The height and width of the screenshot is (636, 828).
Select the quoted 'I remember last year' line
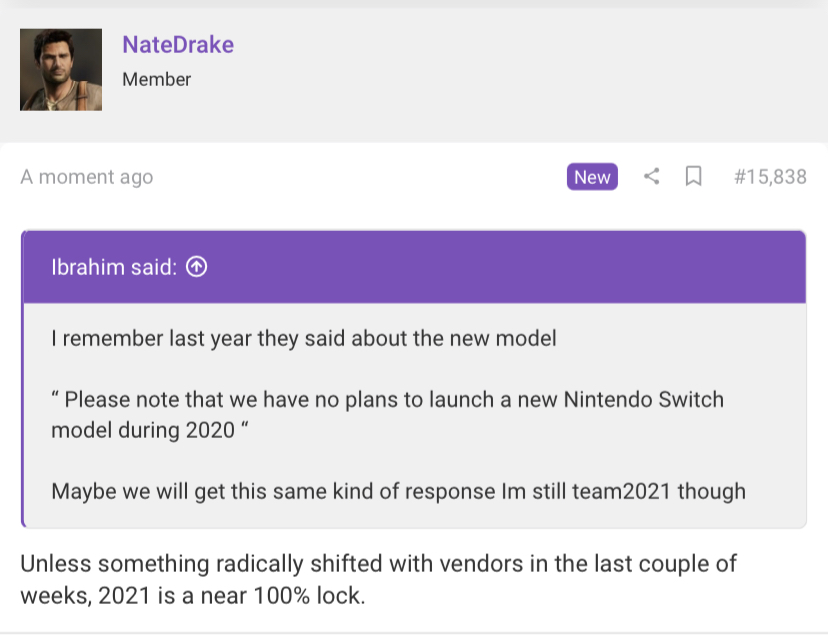tap(304, 339)
